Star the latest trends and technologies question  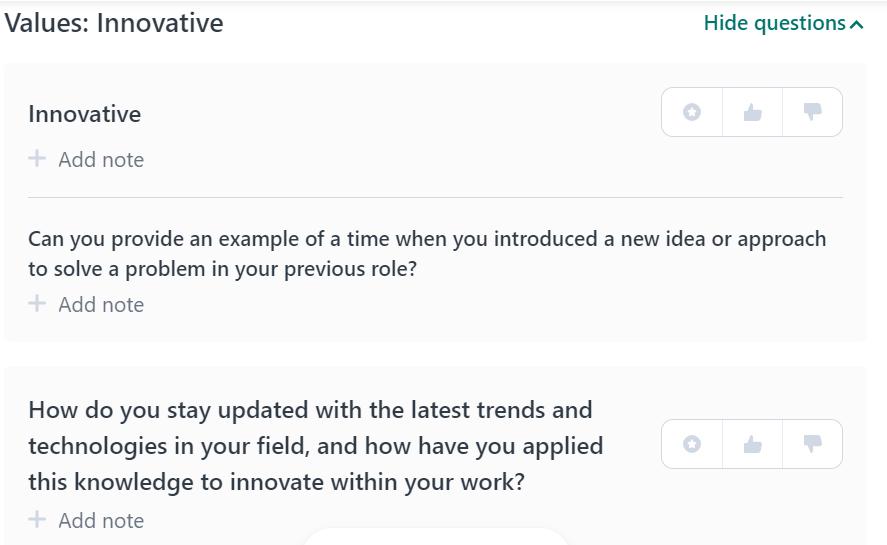[x=692, y=444]
